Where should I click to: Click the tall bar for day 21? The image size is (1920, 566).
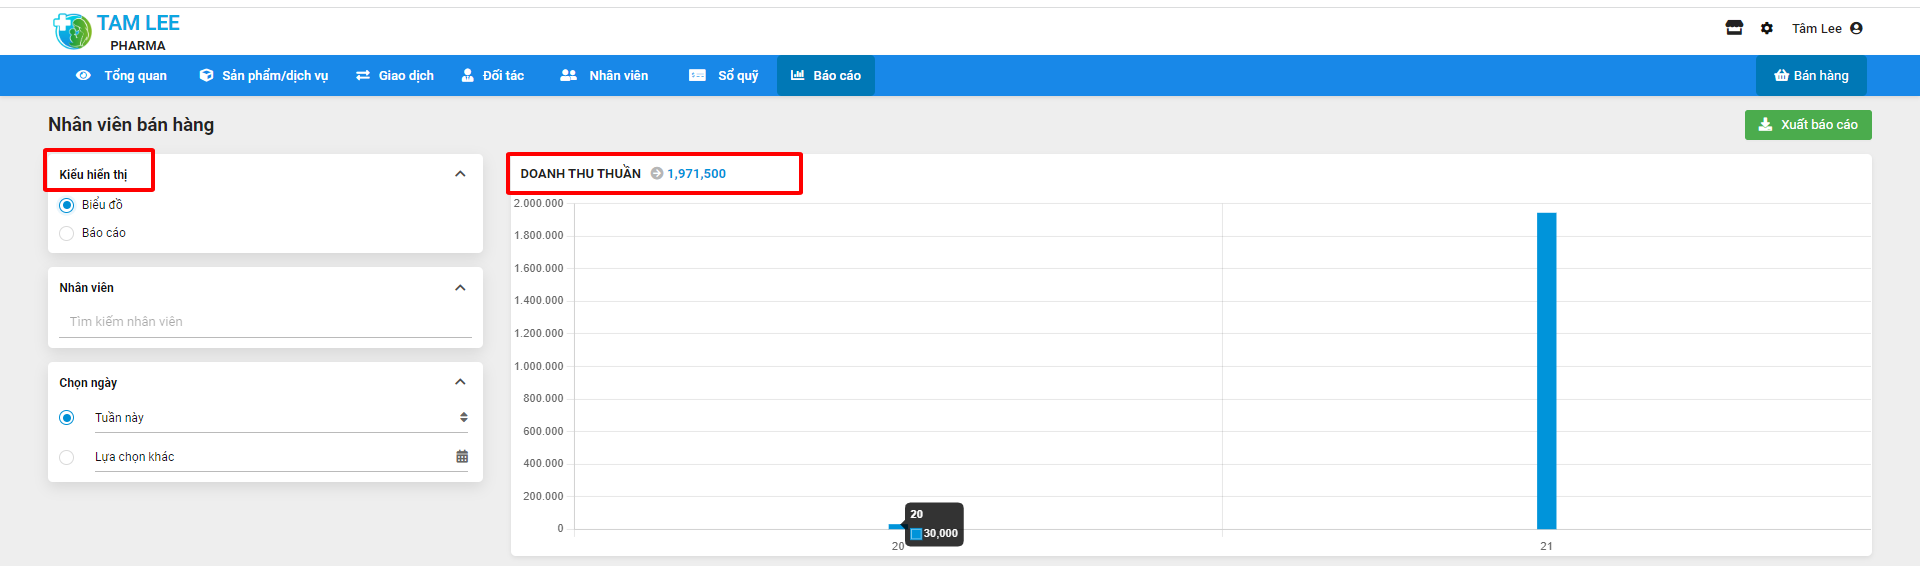(1546, 370)
